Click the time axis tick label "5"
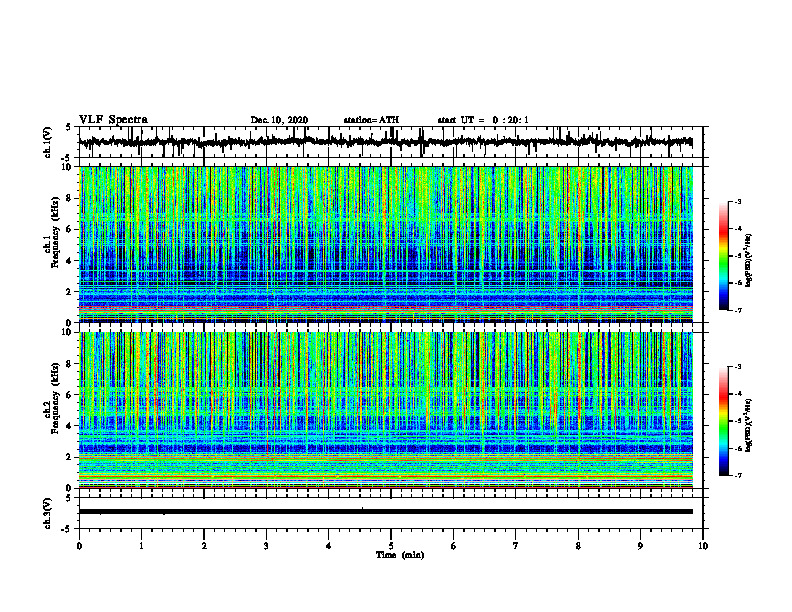792x612 pixels. tap(391, 546)
